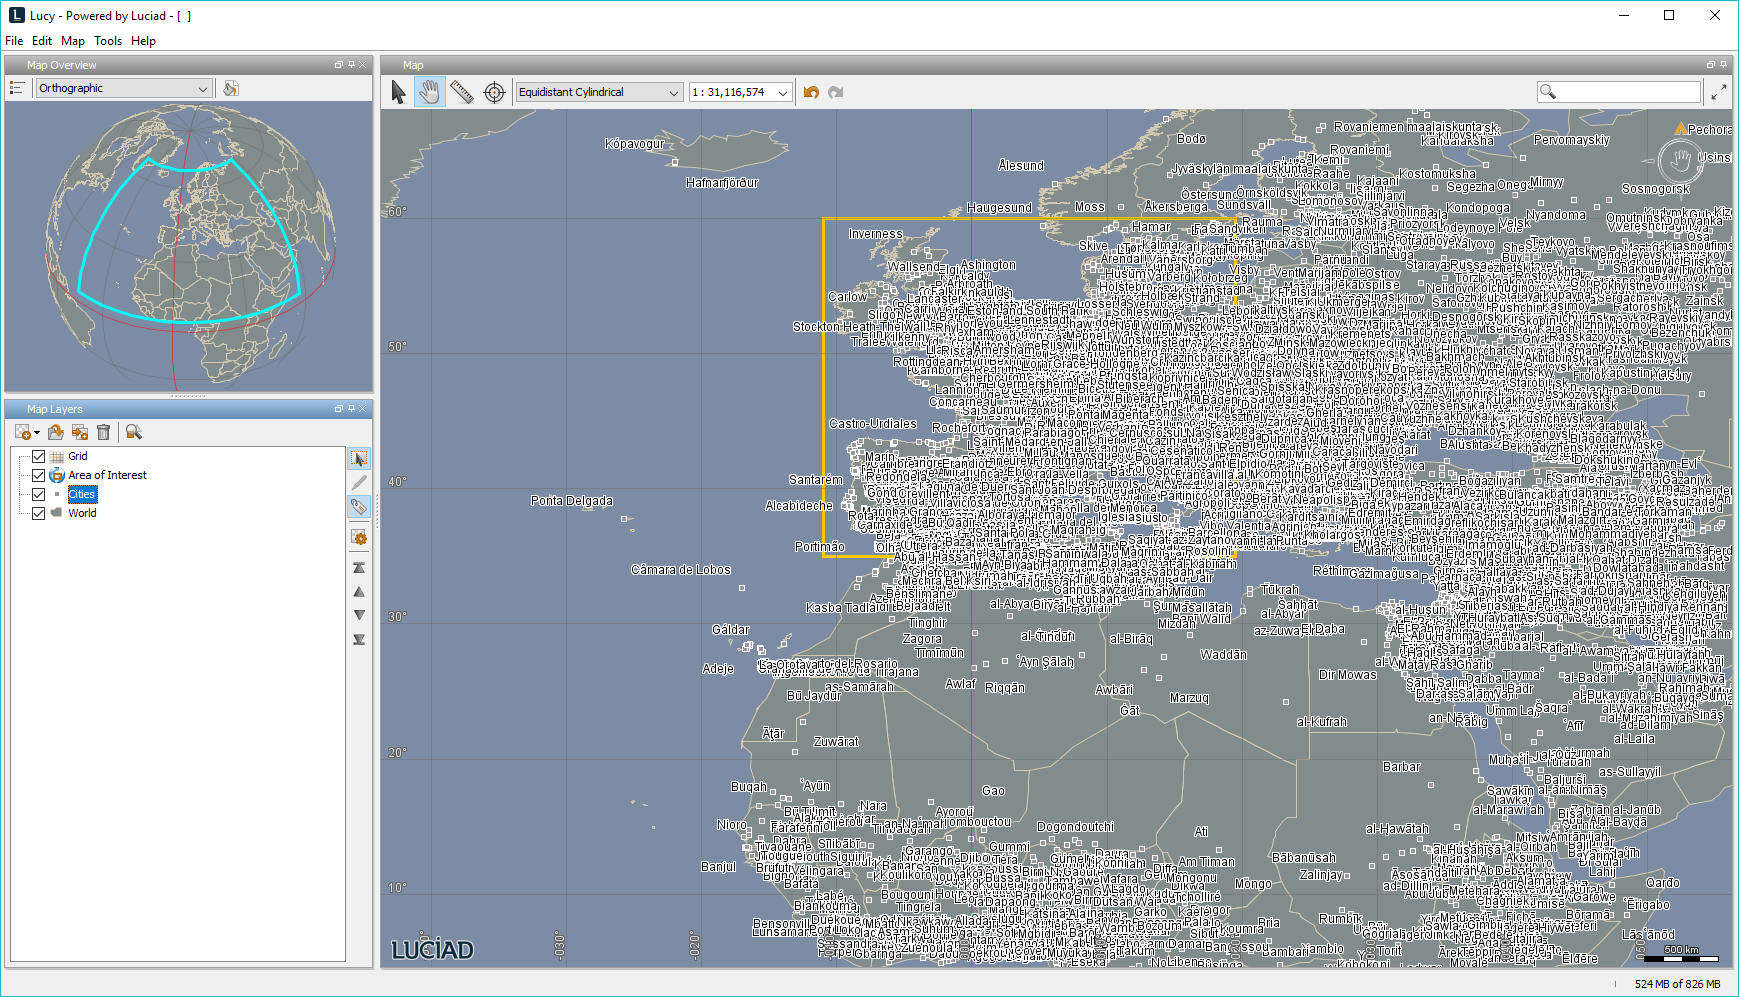Delete selected layer with trash icon

(103, 432)
